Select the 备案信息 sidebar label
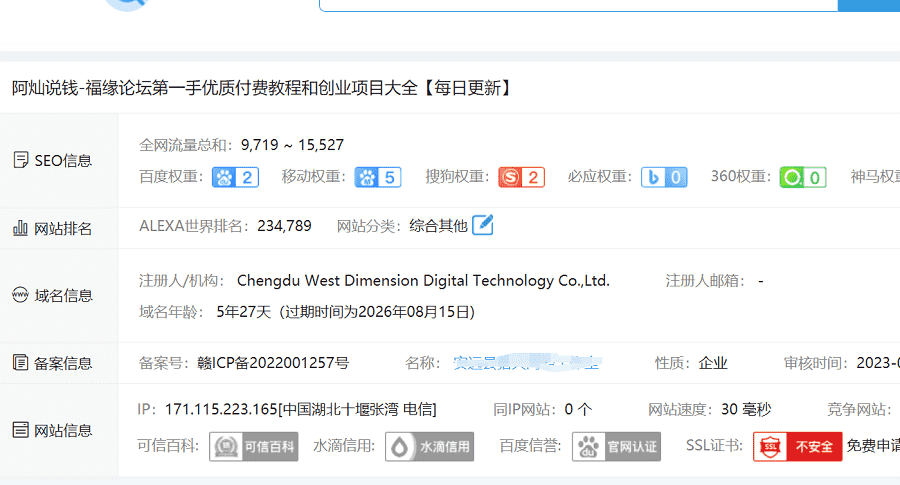The height and width of the screenshot is (485, 900). point(63,363)
